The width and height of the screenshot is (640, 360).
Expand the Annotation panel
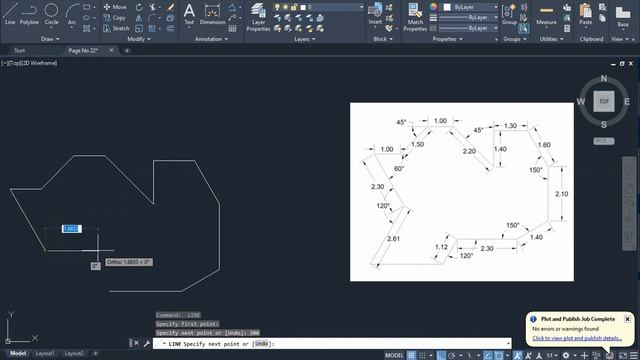pos(211,39)
